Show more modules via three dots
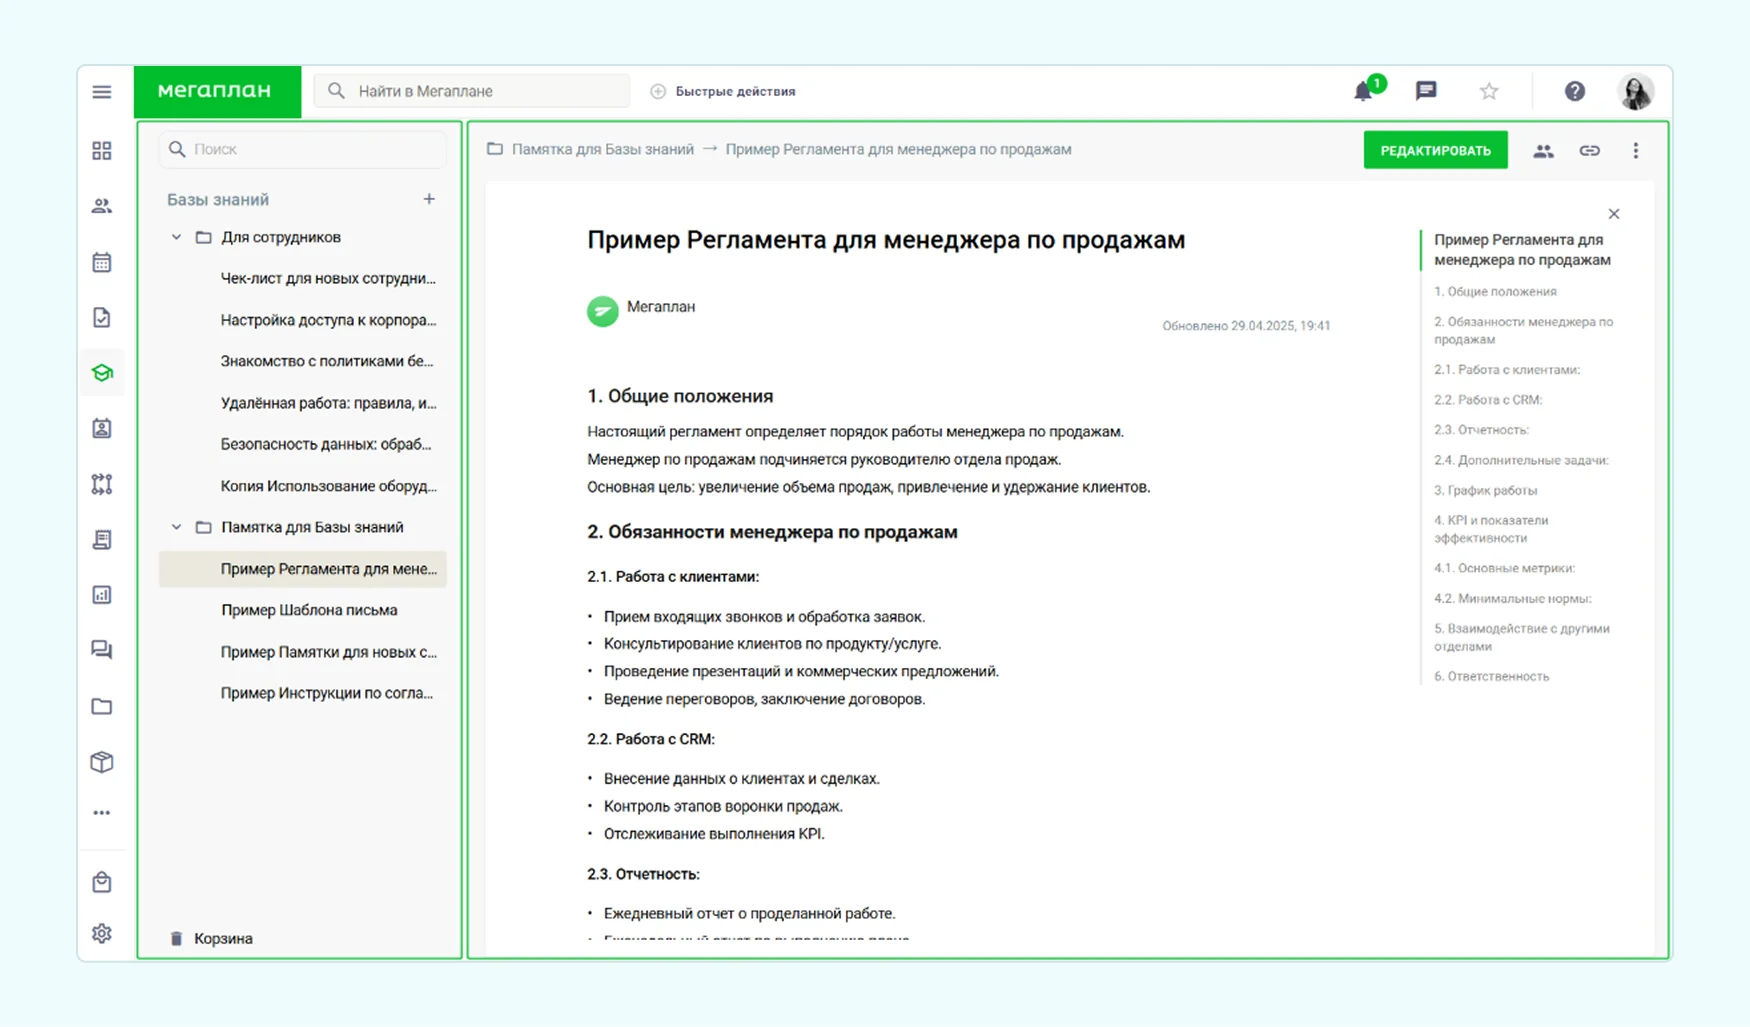 [x=102, y=813]
